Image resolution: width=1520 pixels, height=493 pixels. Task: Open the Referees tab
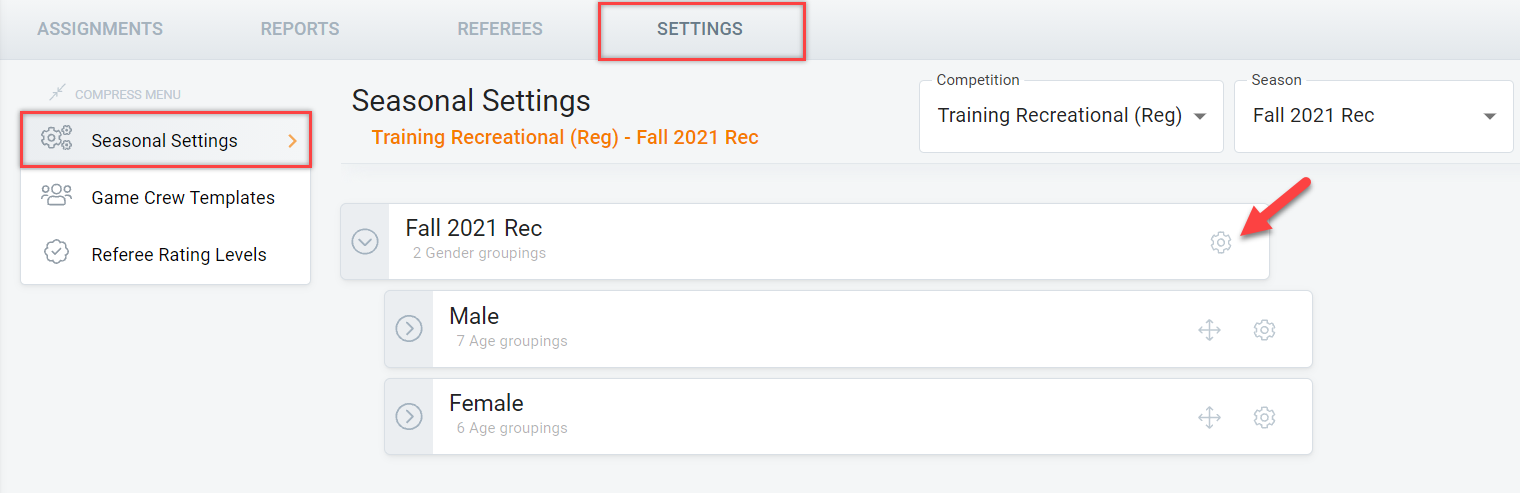500,29
